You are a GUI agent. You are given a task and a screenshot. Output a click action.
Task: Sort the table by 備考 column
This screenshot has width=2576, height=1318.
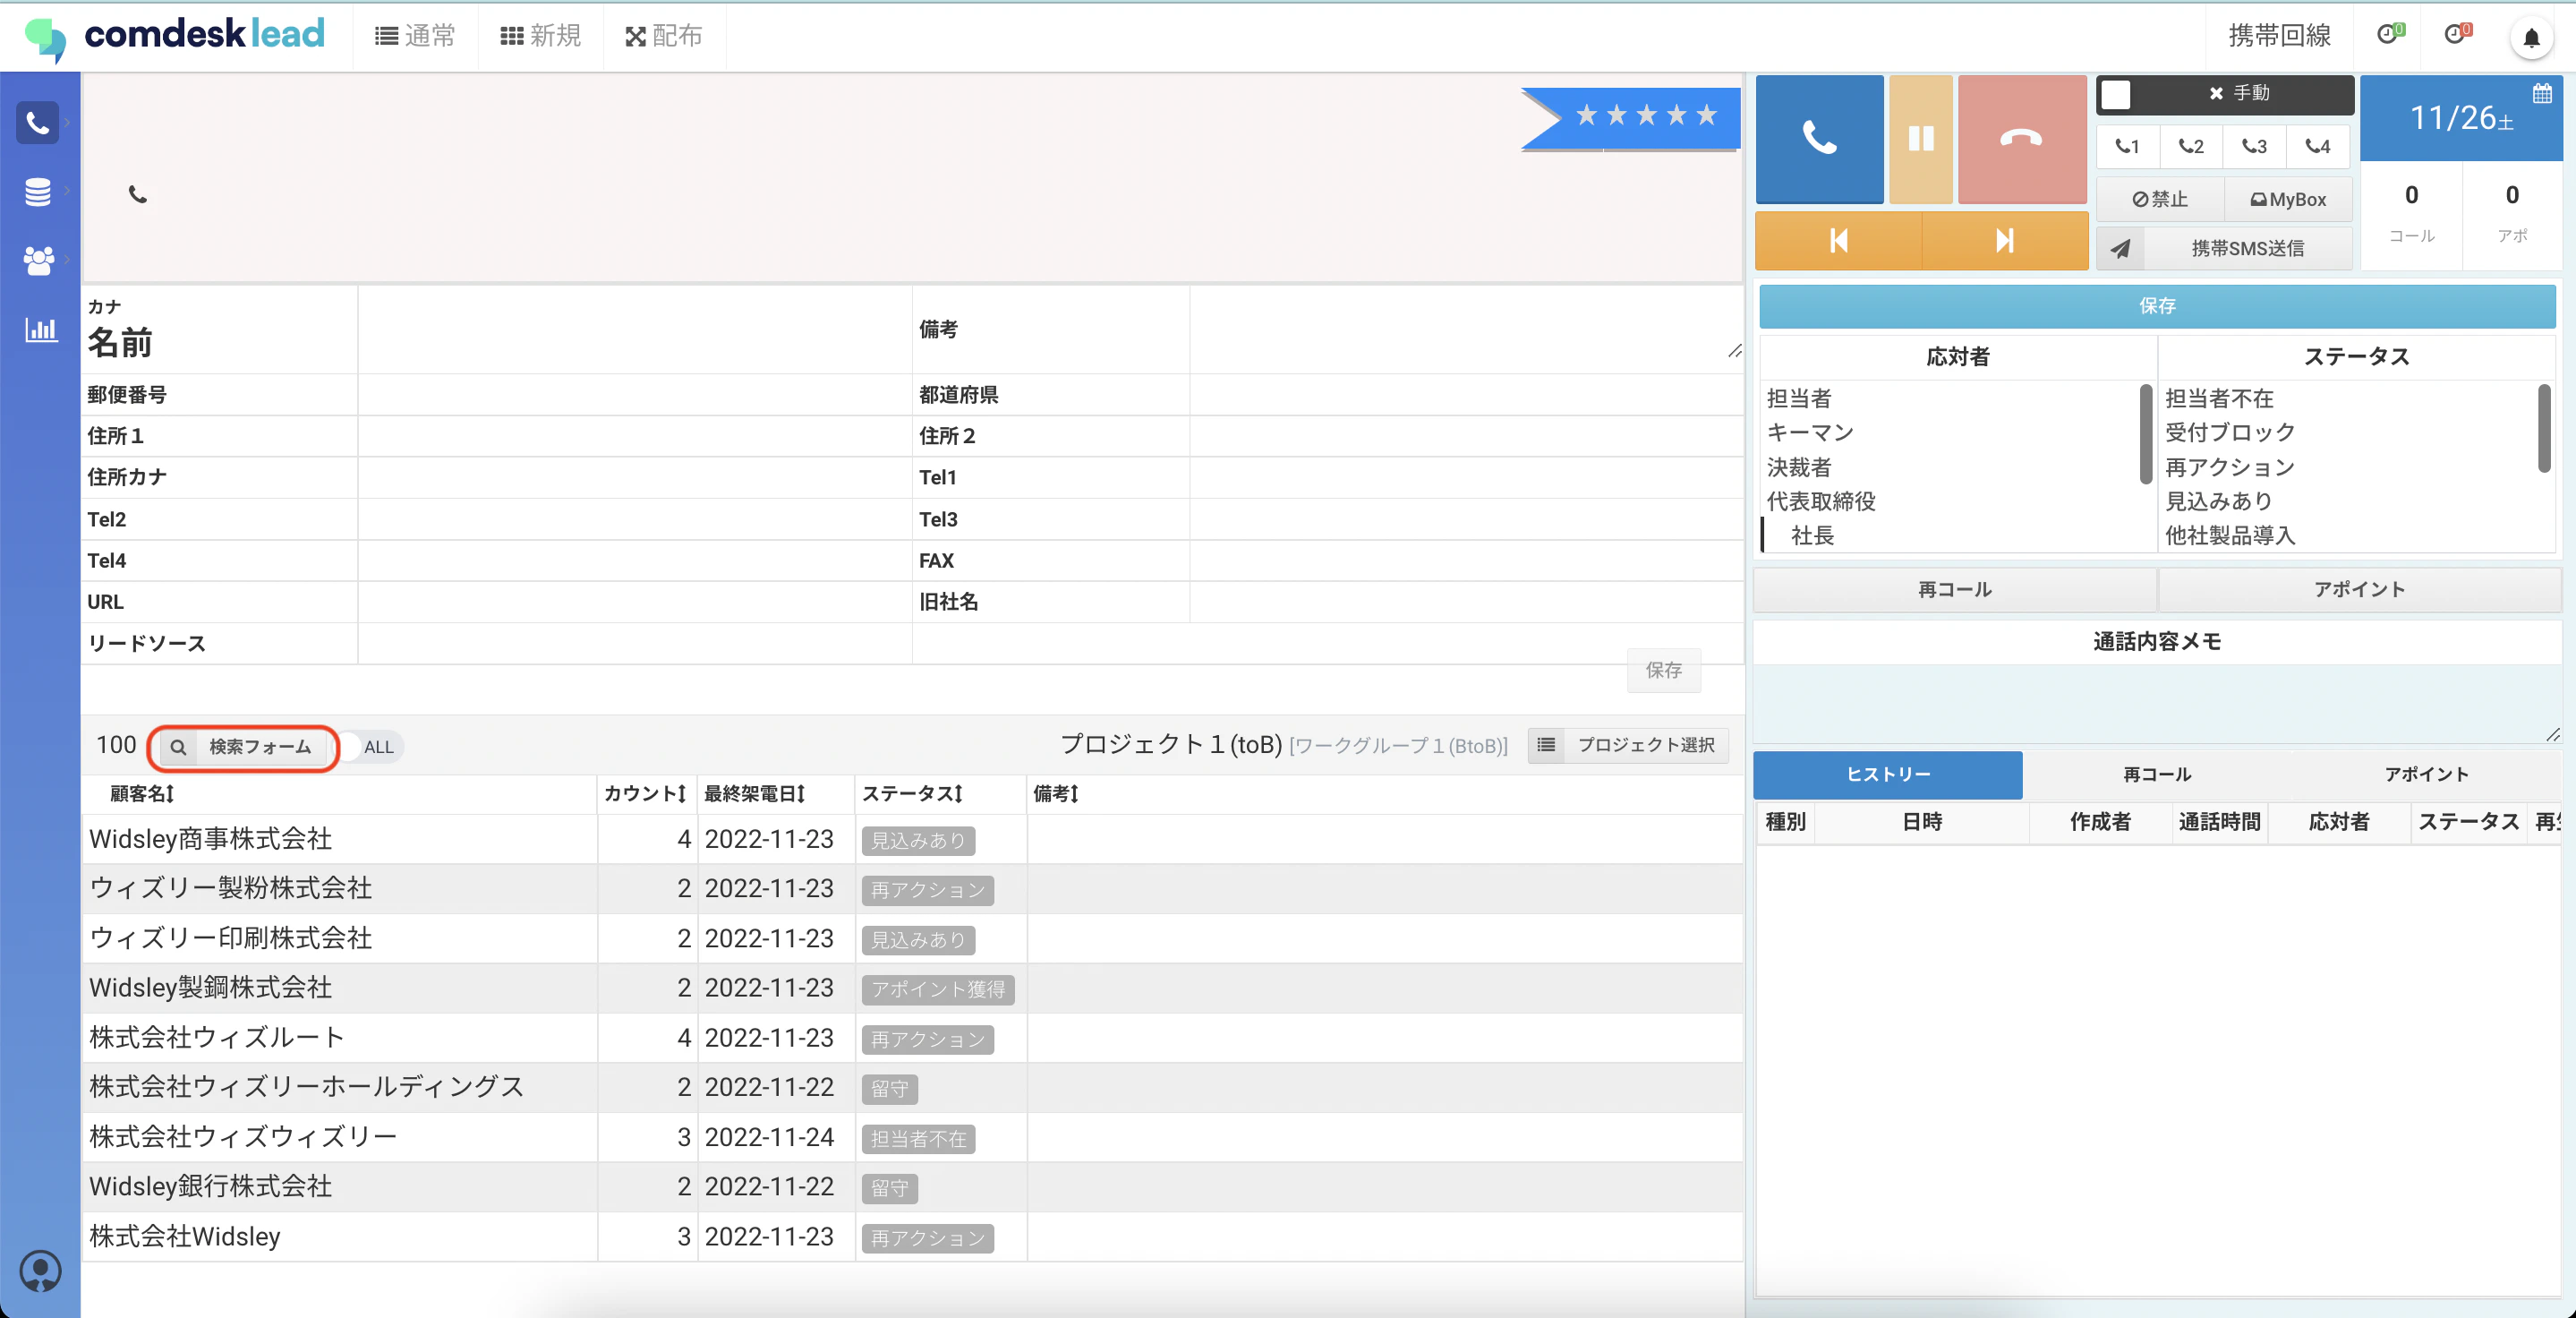[1056, 794]
